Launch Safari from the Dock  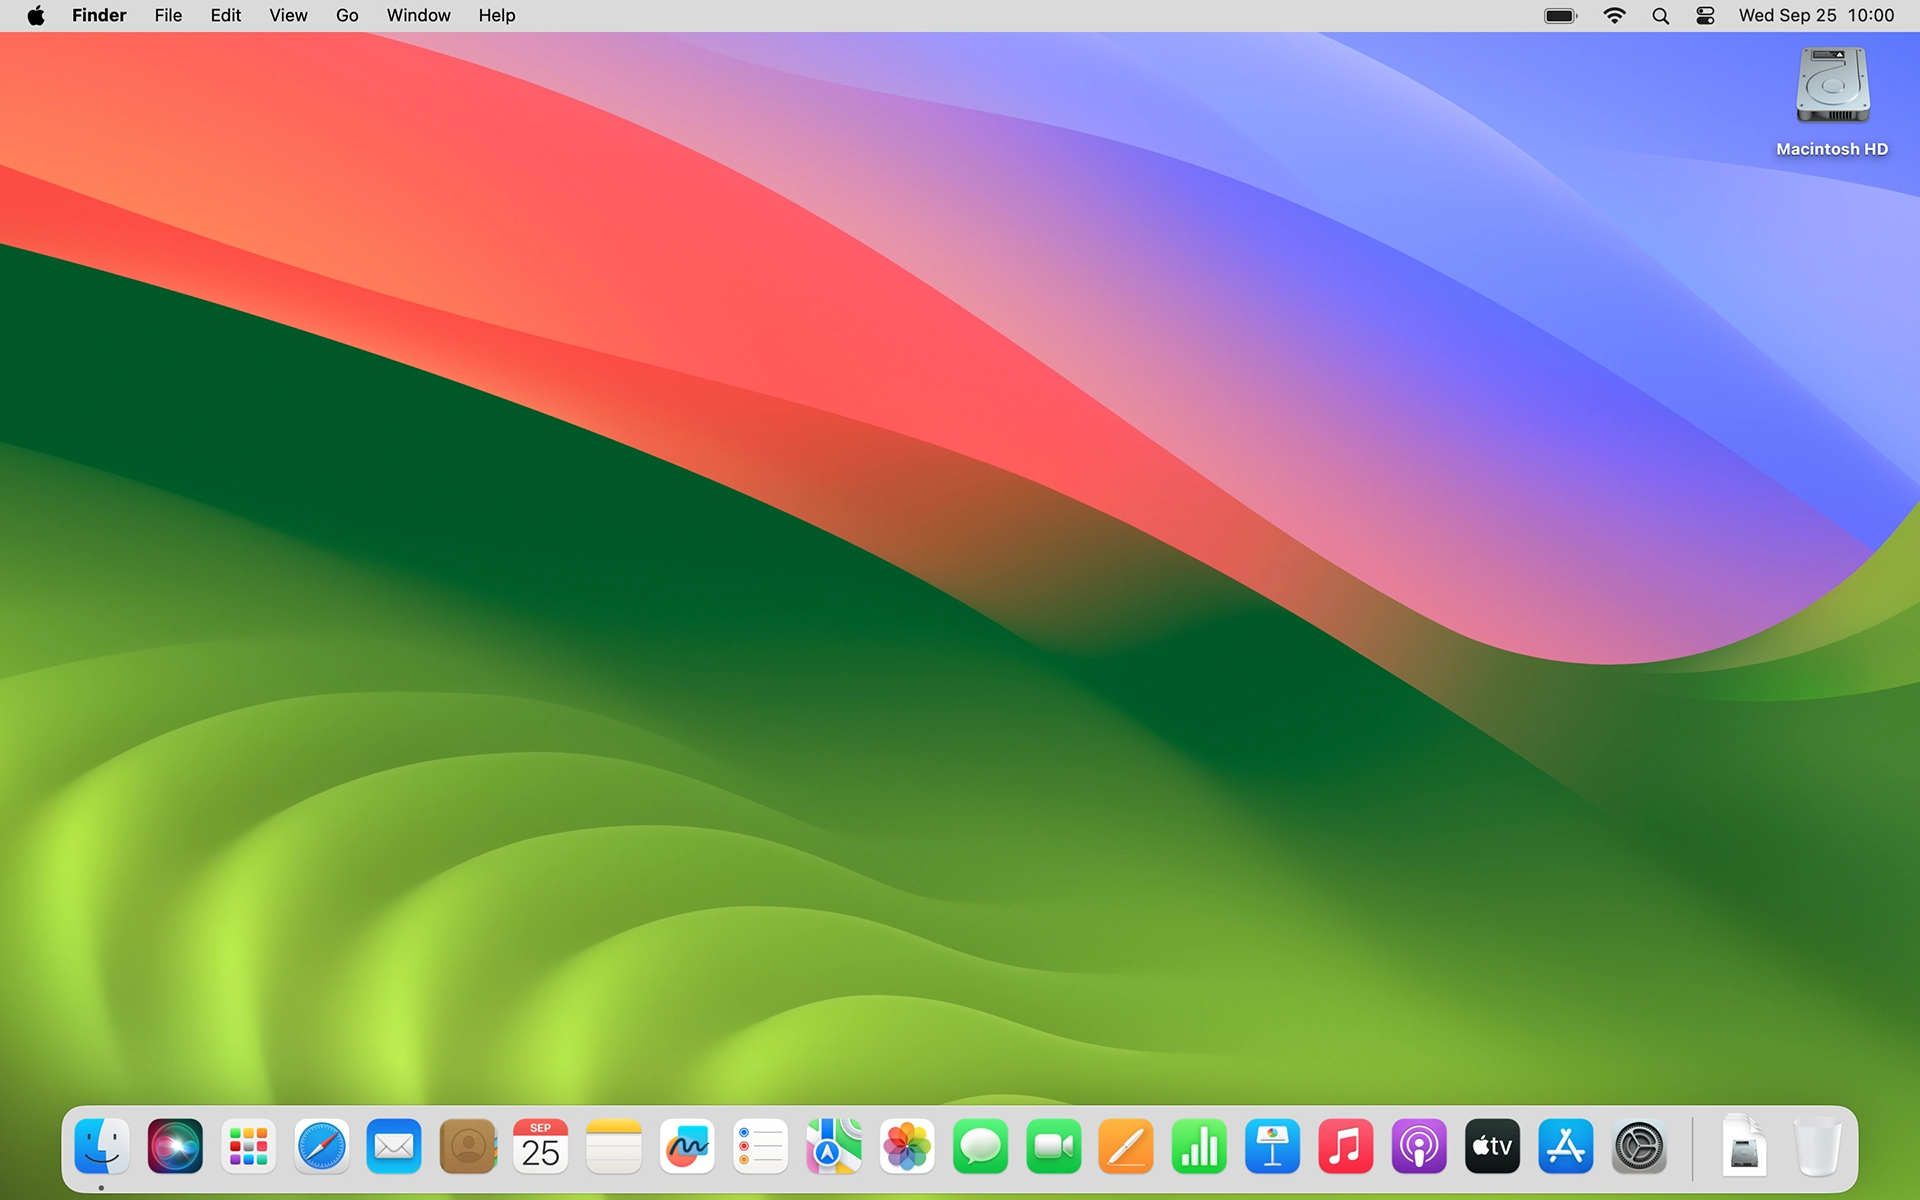point(321,1146)
